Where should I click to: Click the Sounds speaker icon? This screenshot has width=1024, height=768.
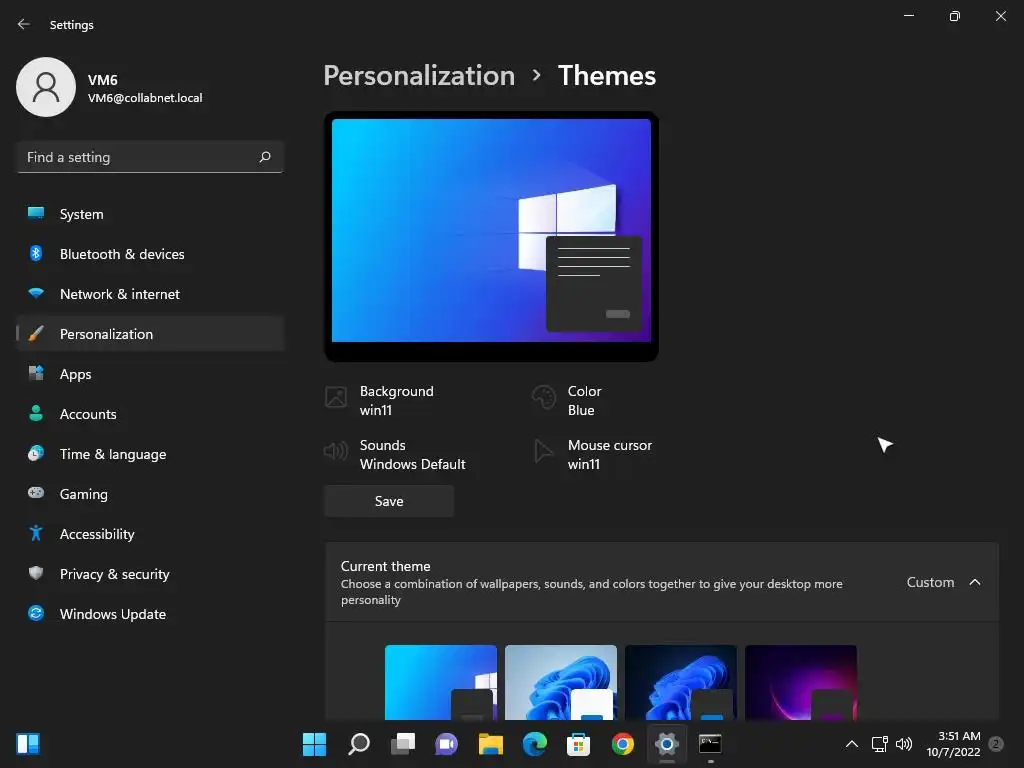click(x=336, y=451)
